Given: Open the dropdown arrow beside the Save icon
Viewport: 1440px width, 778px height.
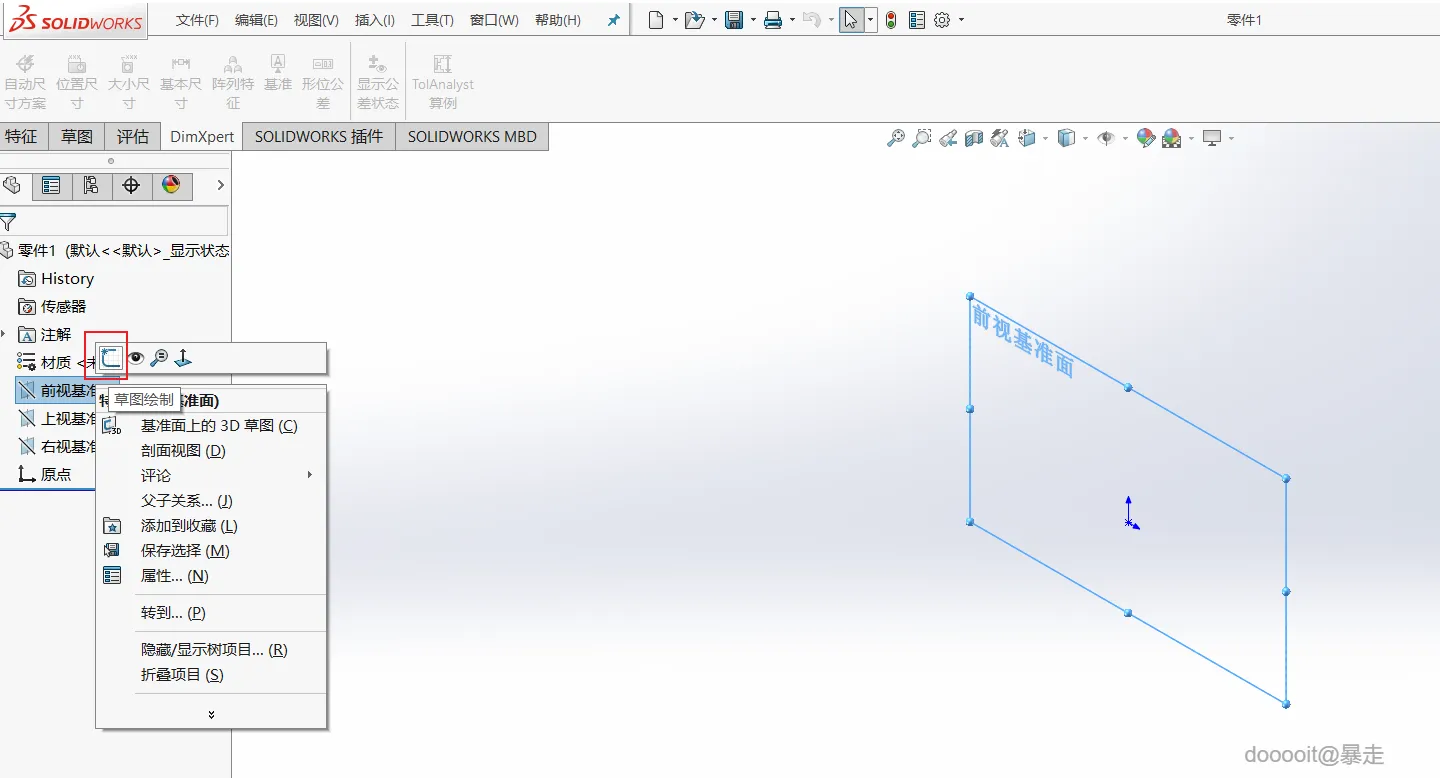Looking at the screenshot, I should (753, 20).
